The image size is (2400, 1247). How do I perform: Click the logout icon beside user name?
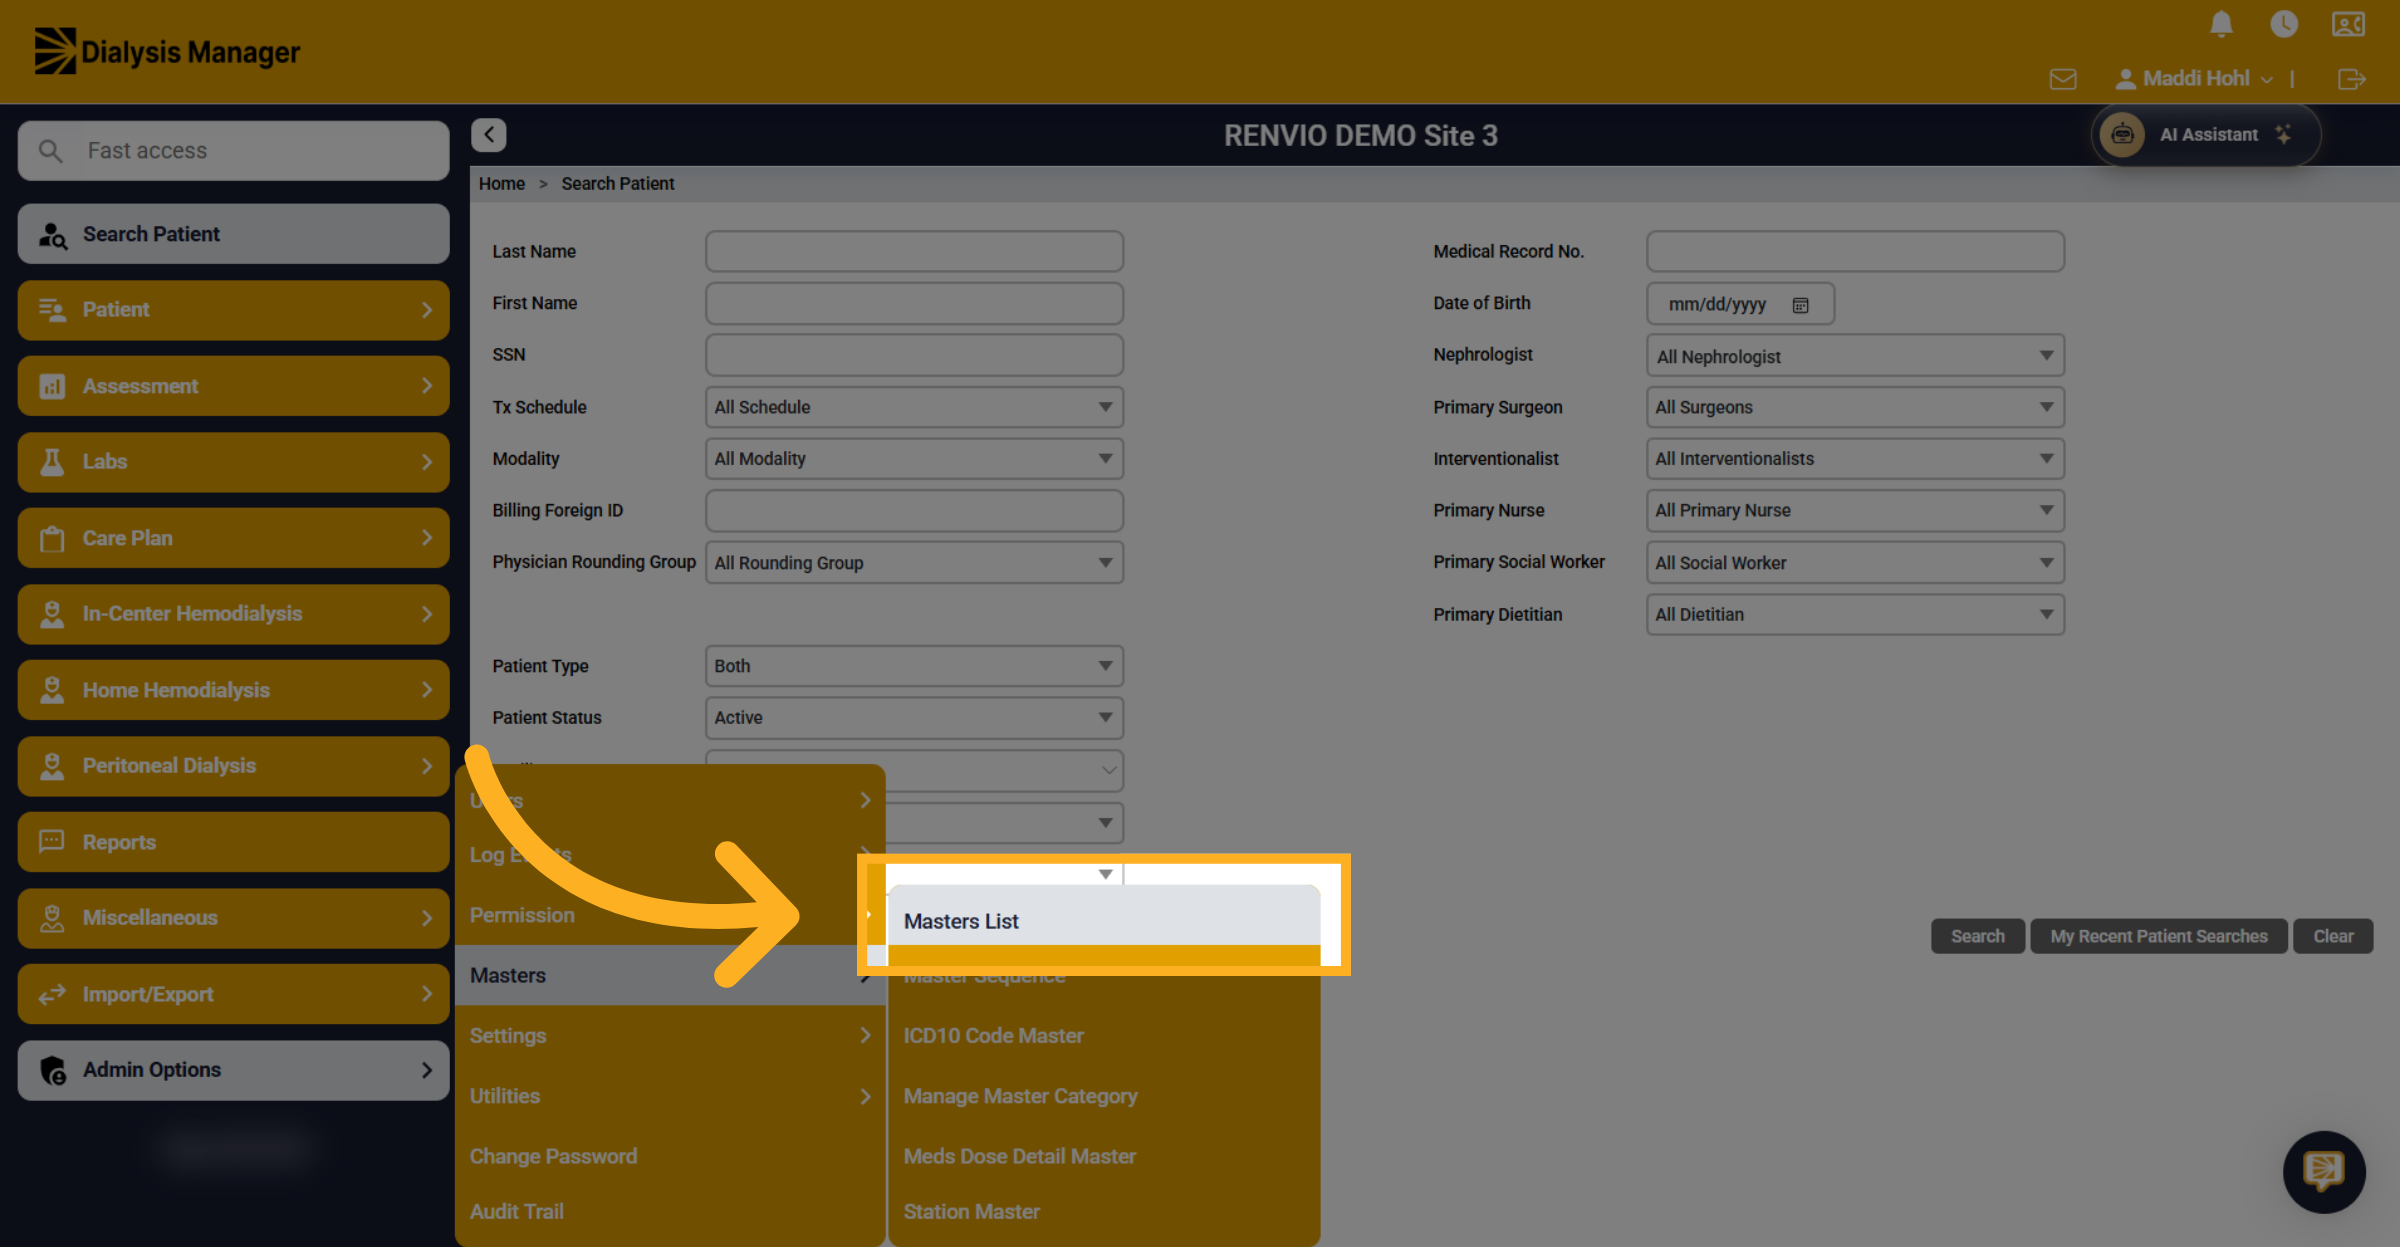pyautogui.click(x=2351, y=79)
